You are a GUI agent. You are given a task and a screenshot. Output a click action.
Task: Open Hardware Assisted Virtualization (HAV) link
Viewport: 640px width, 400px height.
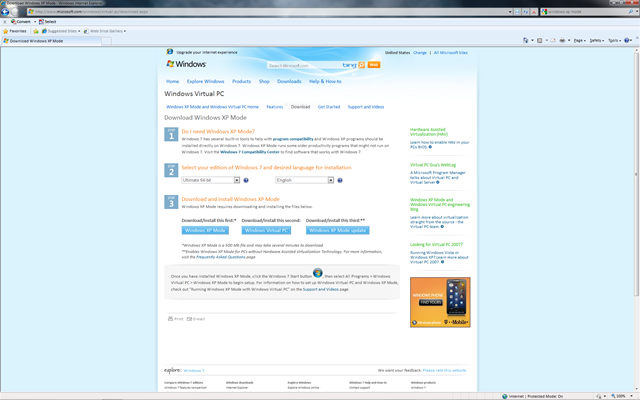click(x=429, y=131)
